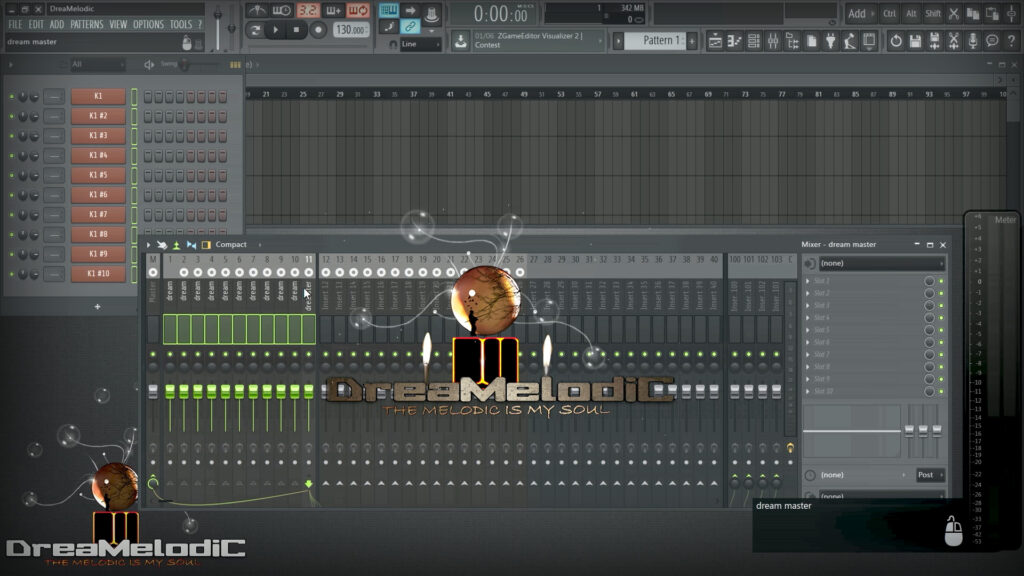Open the OPTIONS menu
Viewport: 1024px width, 576px height.
tap(148, 25)
